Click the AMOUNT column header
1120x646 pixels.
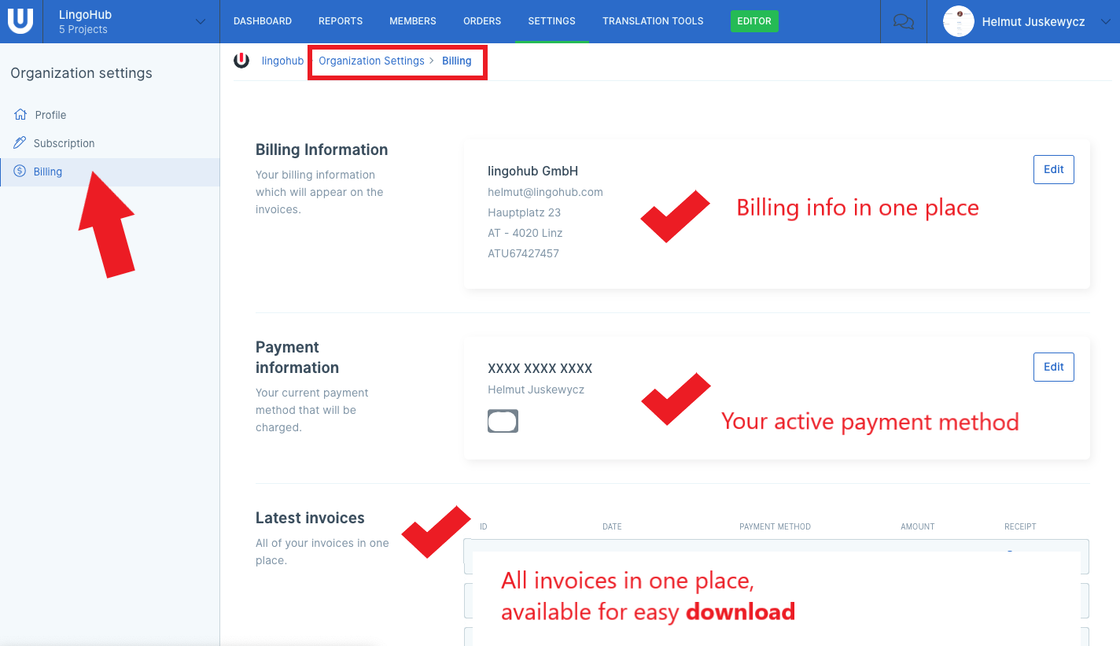(x=918, y=527)
